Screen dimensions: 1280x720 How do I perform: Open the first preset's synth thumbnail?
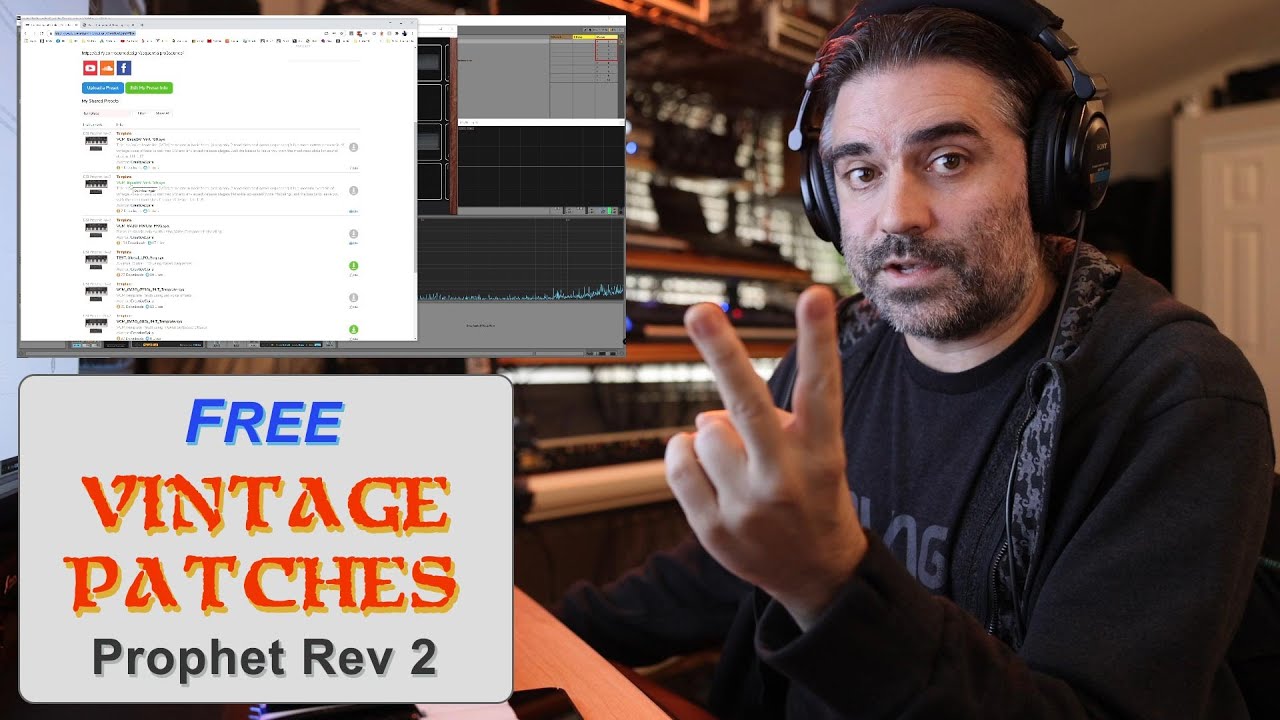(x=97, y=145)
